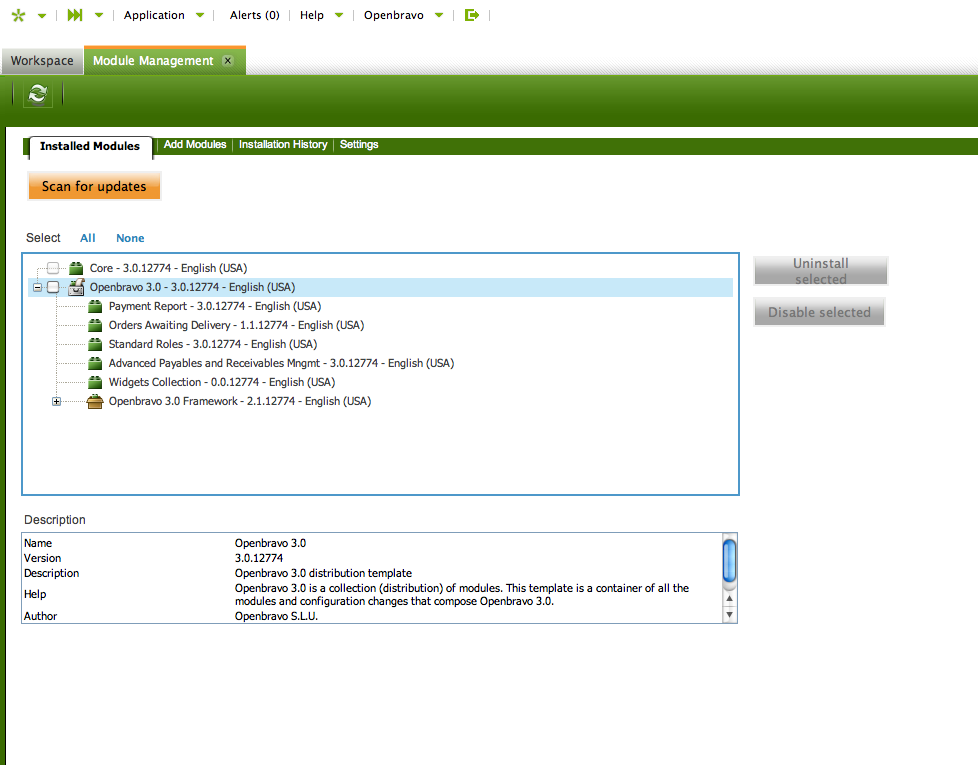Screen dimensions: 978x765
Task: Click the Payment Report module icon
Action: (x=95, y=306)
